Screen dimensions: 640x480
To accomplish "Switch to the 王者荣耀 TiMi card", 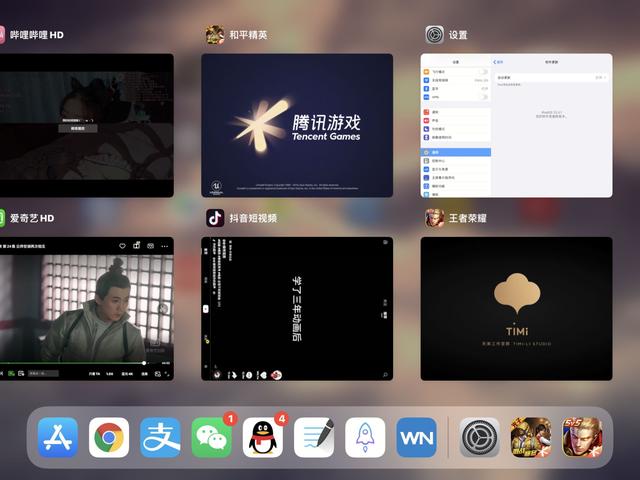I will click(516, 309).
